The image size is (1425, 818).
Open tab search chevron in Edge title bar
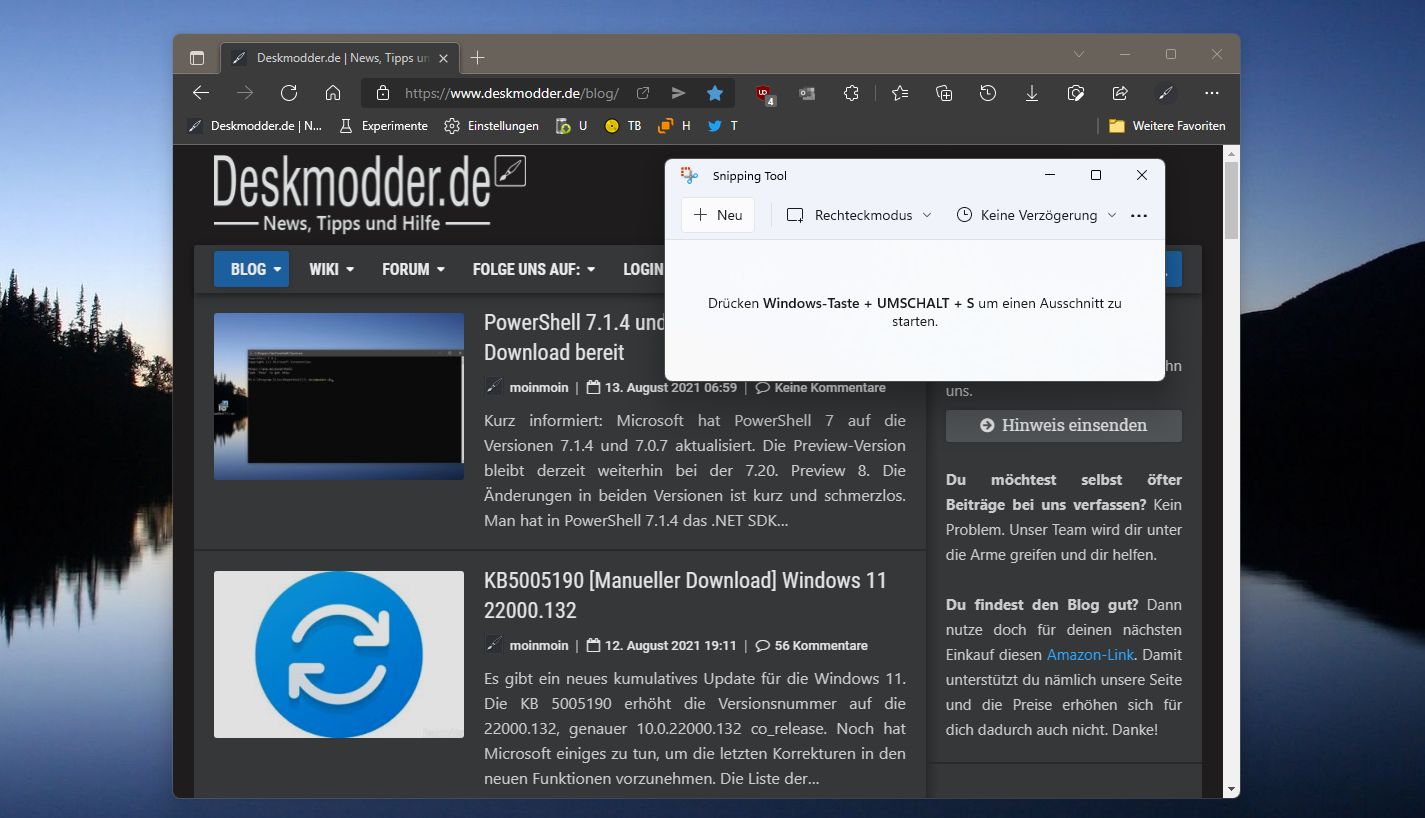[x=1079, y=54]
